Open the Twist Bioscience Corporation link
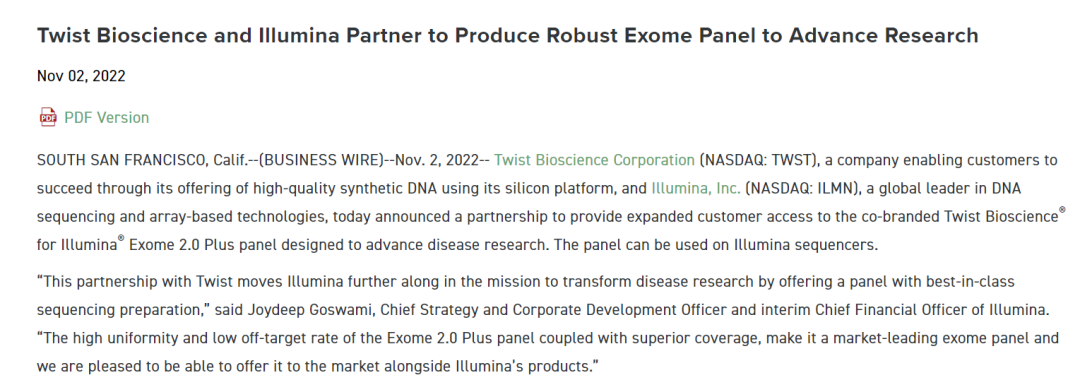 pos(594,160)
